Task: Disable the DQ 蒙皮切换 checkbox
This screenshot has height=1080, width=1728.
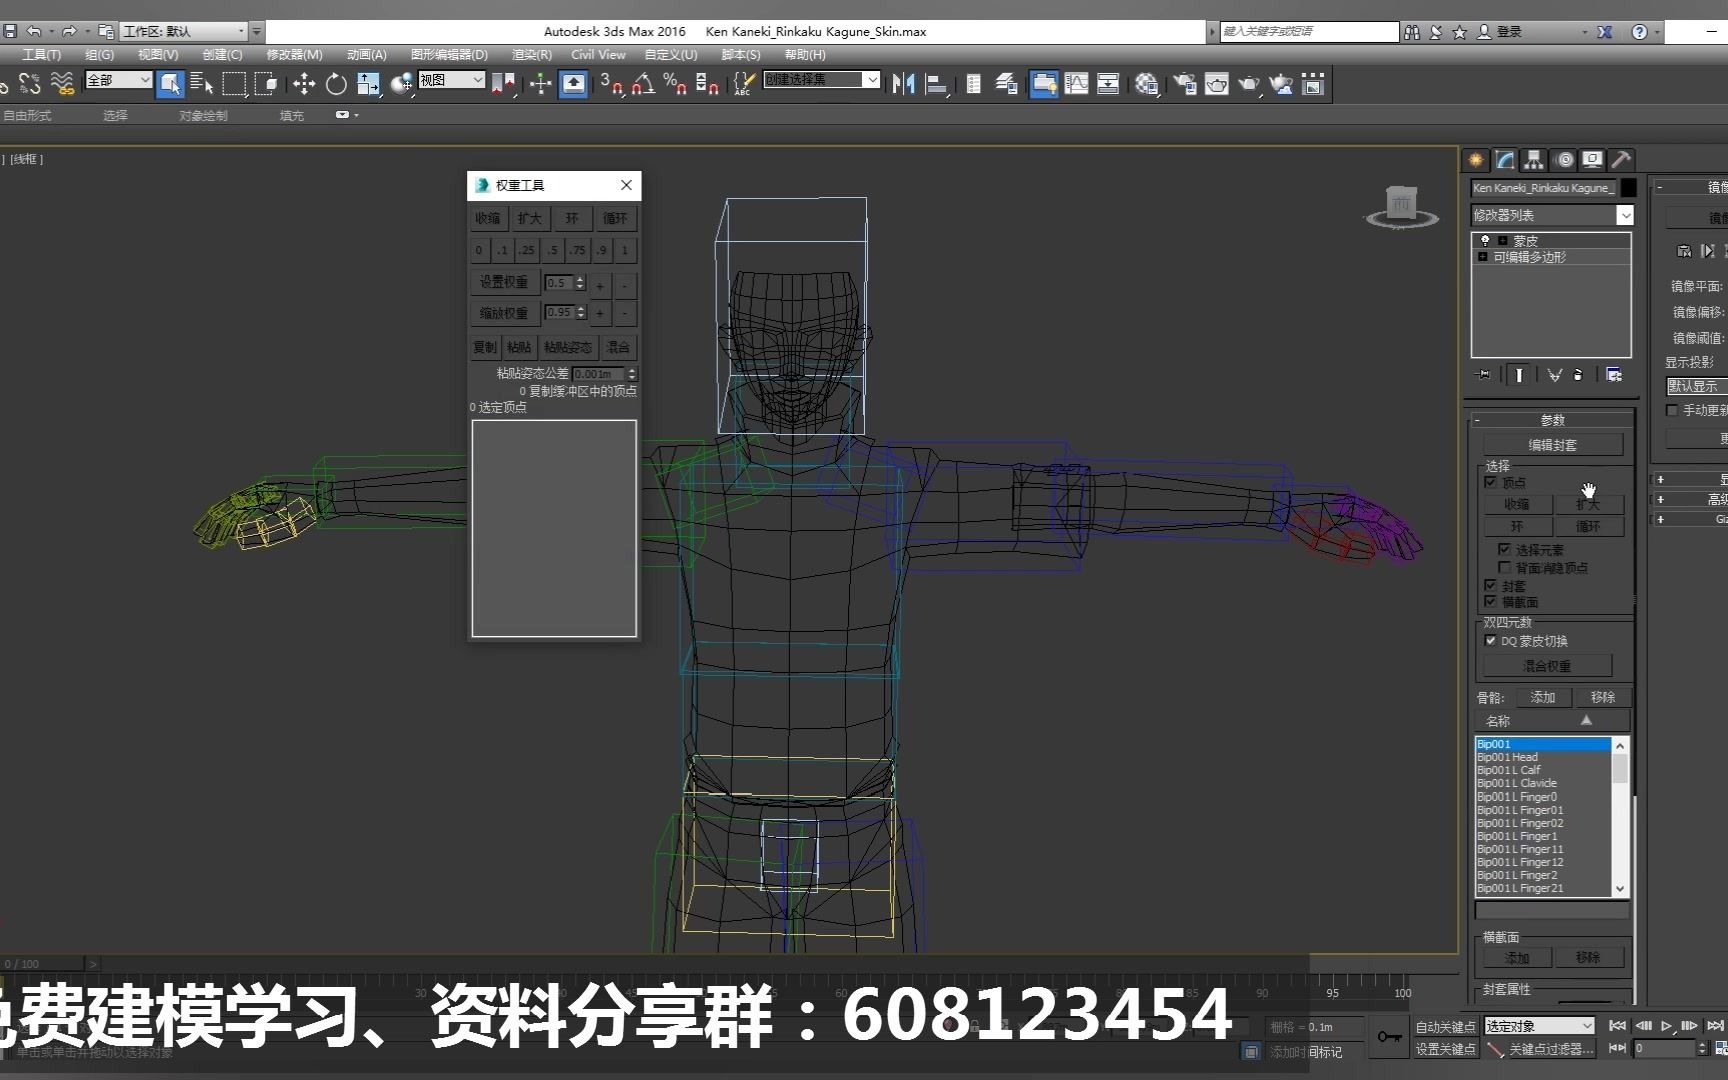Action: (1491, 641)
